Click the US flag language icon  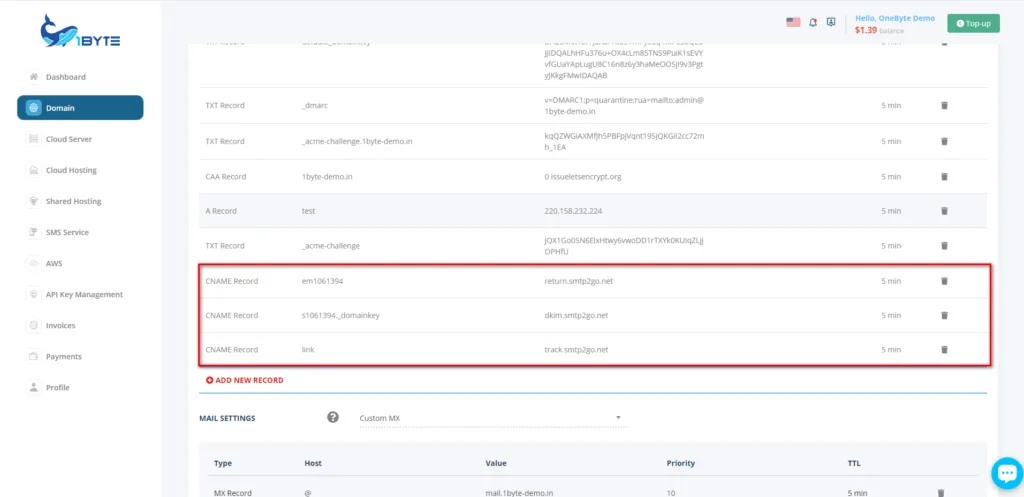pyautogui.click(x=793, y=22)
